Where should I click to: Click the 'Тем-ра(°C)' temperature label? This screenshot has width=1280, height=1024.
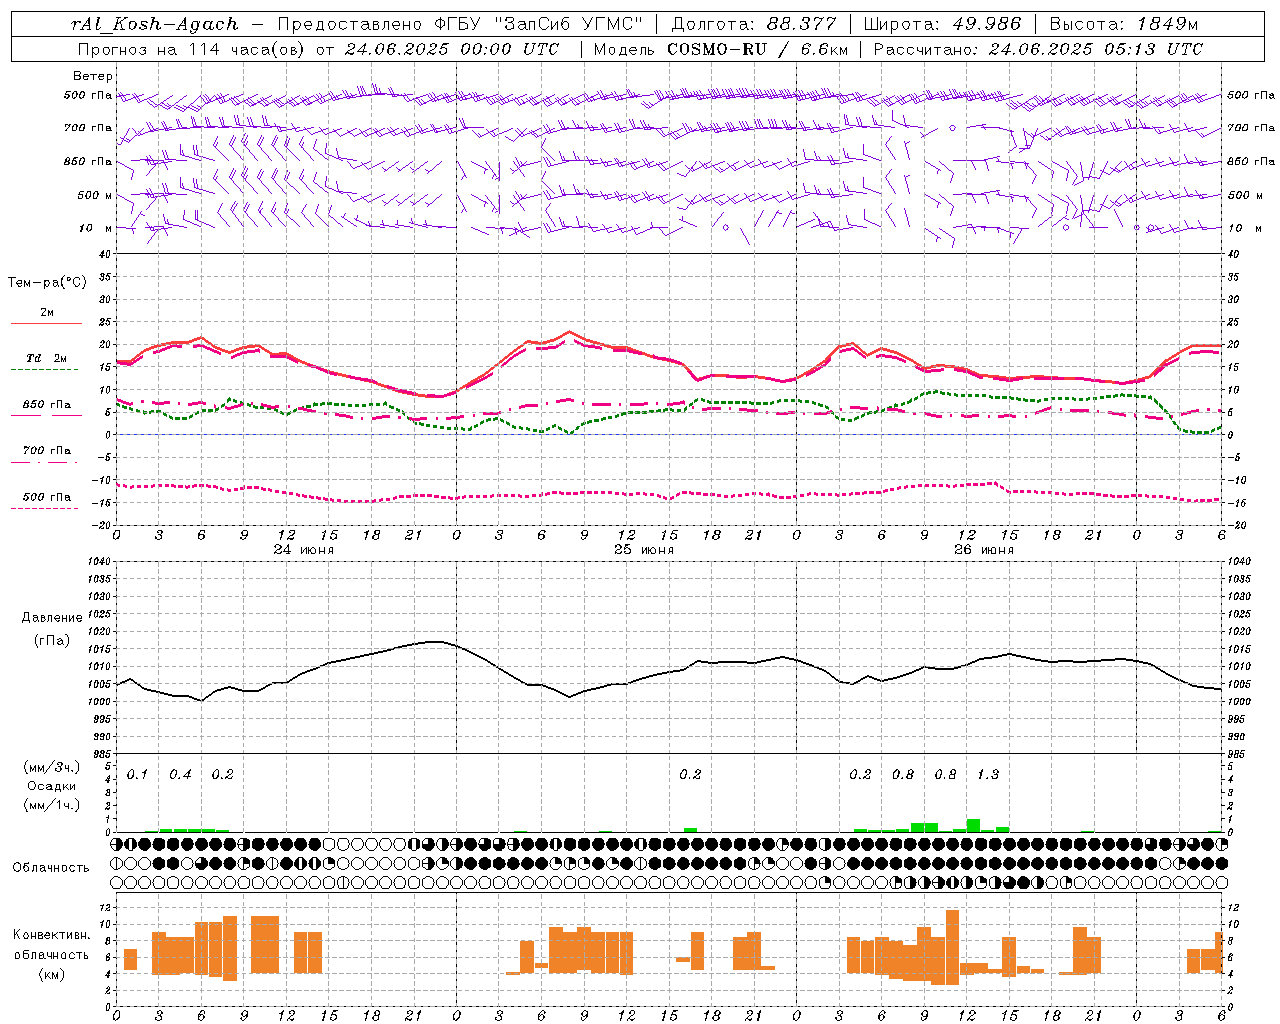click(x=47, y=283)
